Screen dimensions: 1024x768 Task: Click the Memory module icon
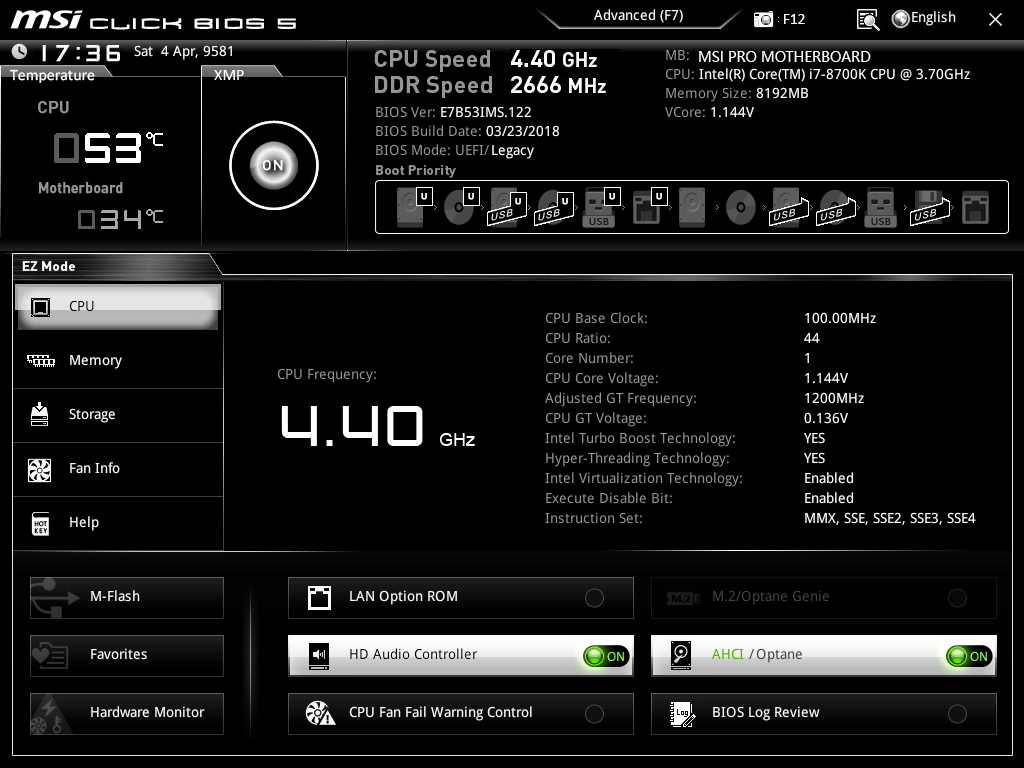point(40,361)
